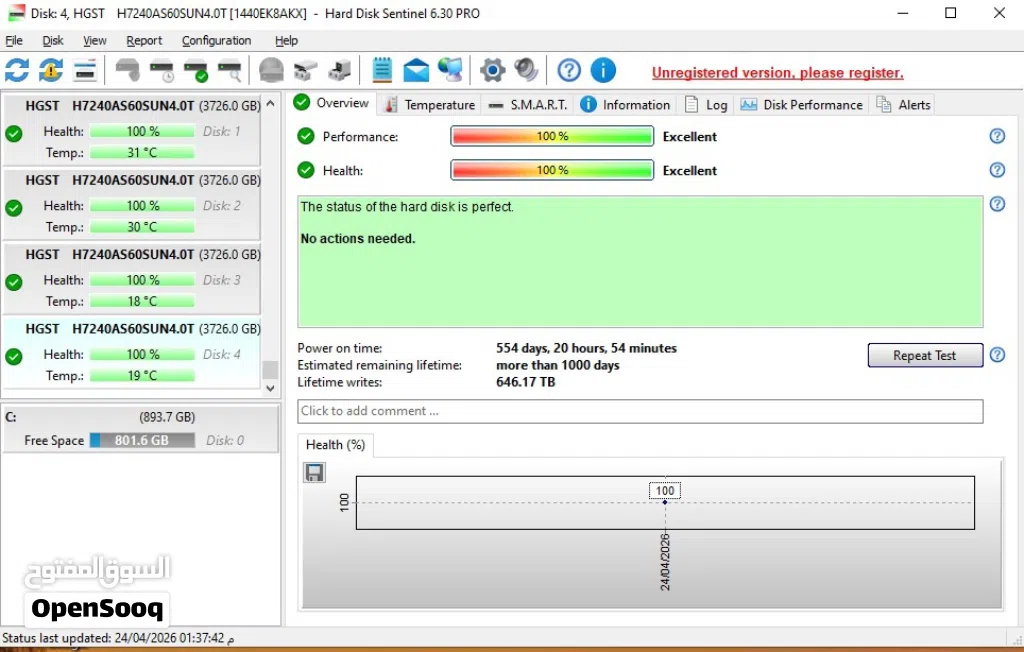
Task: Click the globe and monitor network icon
Action: tap(451, 70)
